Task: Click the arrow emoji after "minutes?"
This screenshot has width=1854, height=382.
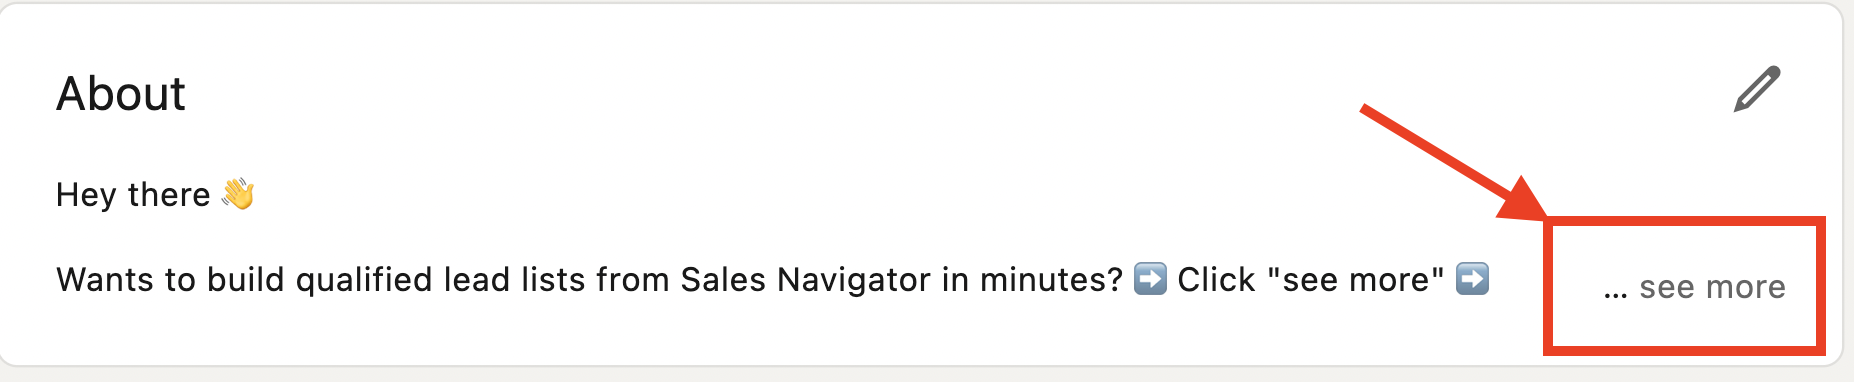Action: (x=1150, y=278)
